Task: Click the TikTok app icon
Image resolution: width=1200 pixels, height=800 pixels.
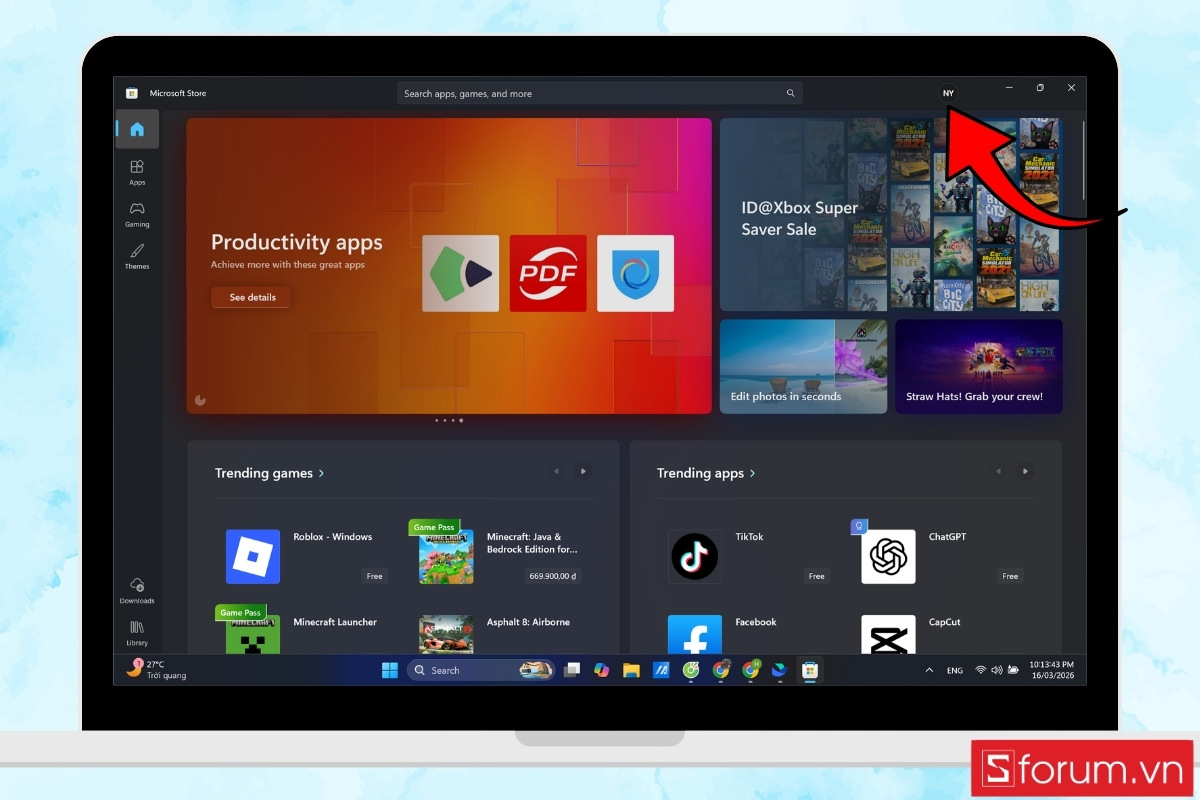Action: 694,556
